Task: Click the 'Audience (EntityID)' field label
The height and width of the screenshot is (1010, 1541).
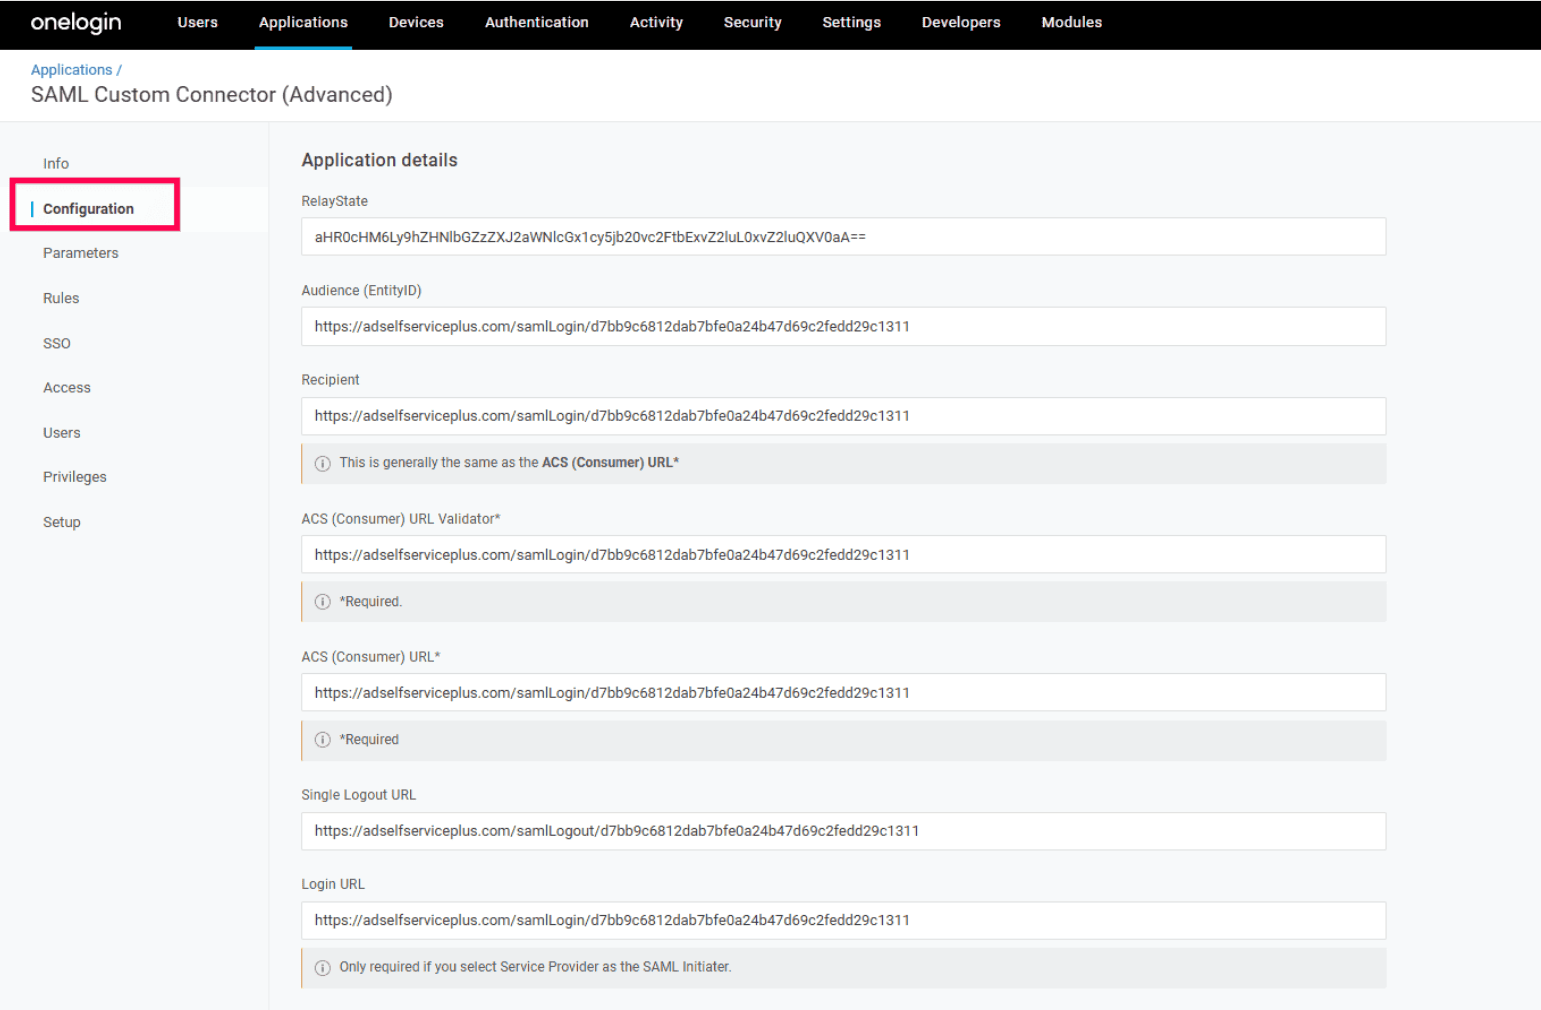Action: [x=362, y=291]
